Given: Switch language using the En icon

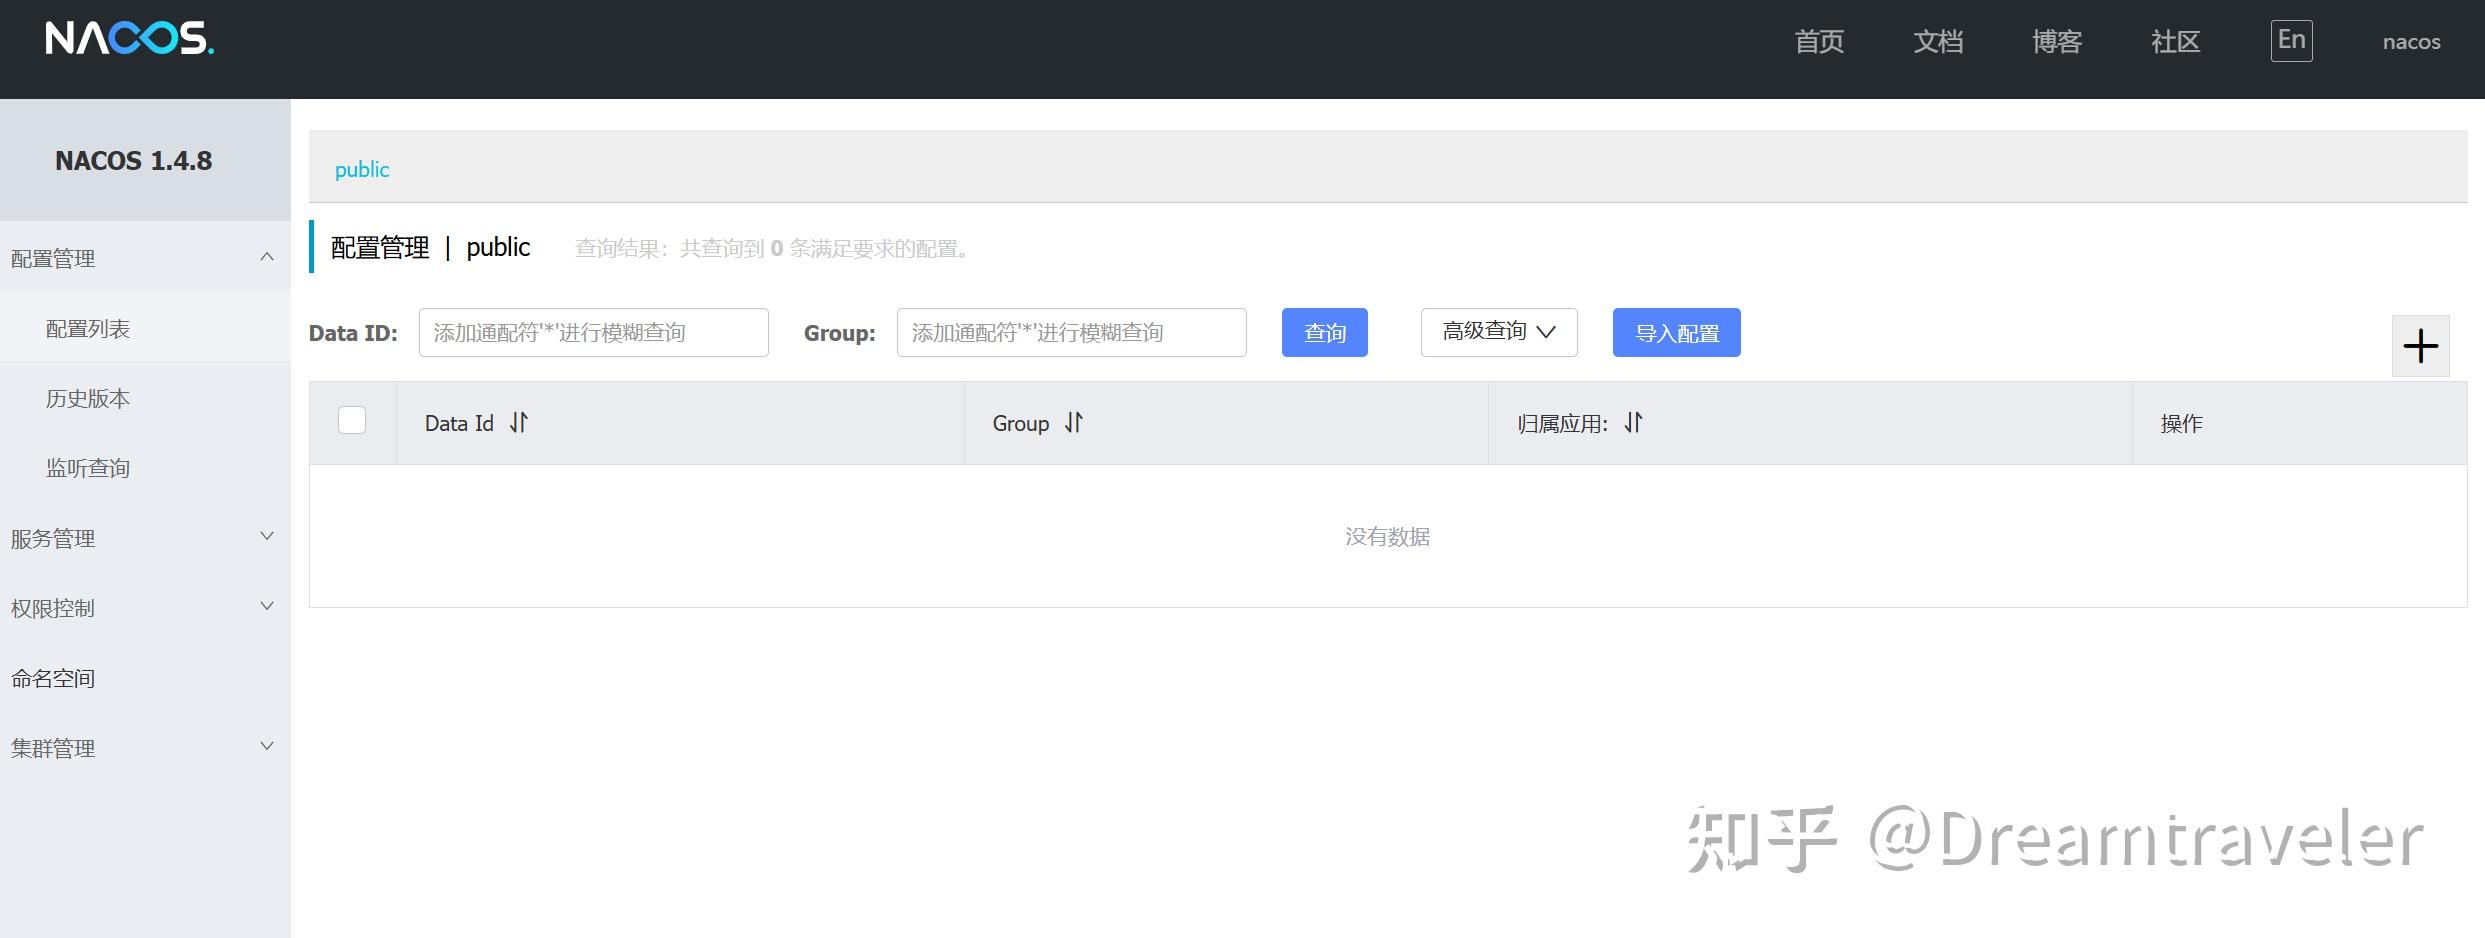Looking at the screenshot, I should pos(2290,40).
